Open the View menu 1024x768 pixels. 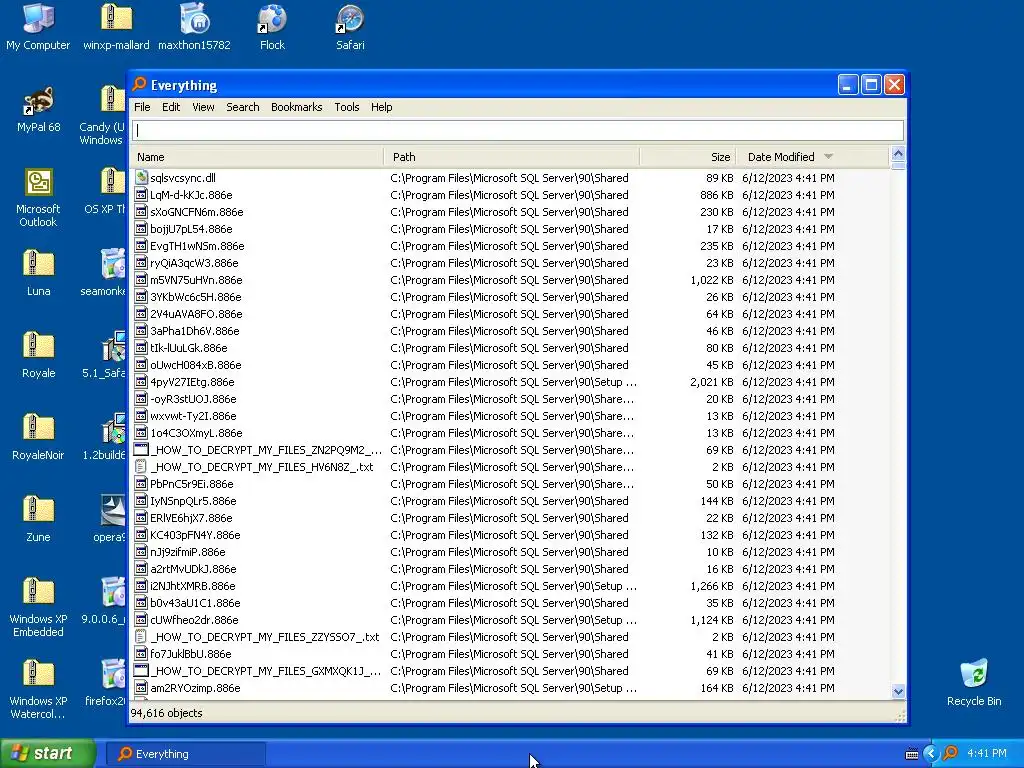point(203,107)
